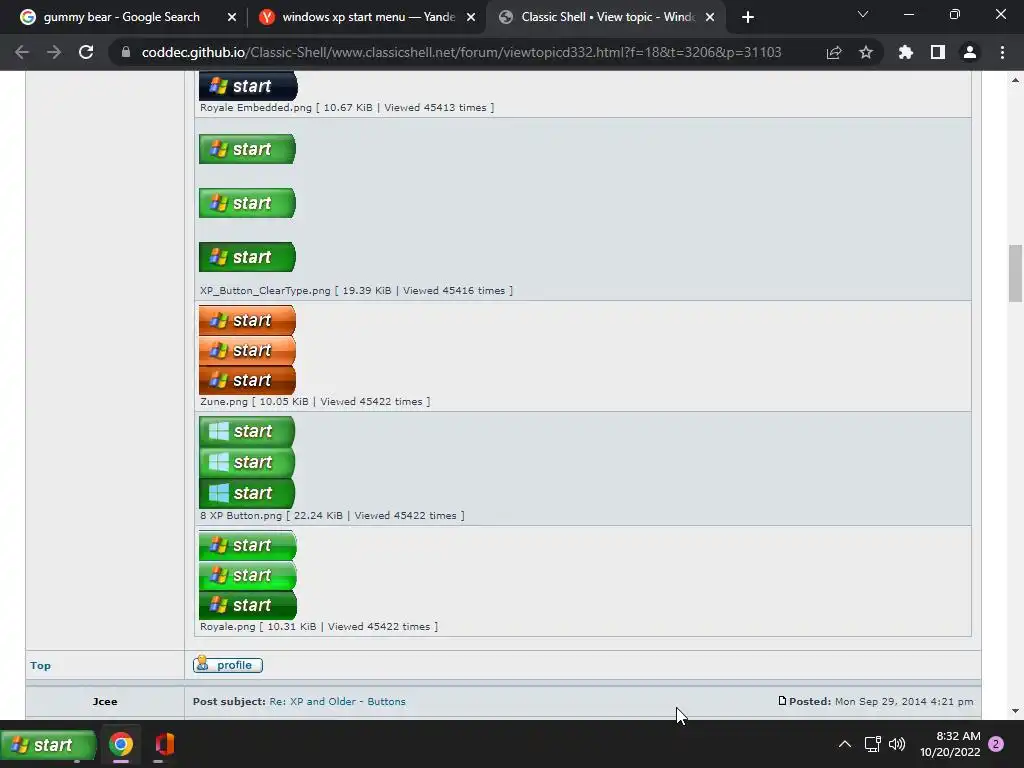
Task: Open the volume tray icon
Action: click(x=897, y=744)
